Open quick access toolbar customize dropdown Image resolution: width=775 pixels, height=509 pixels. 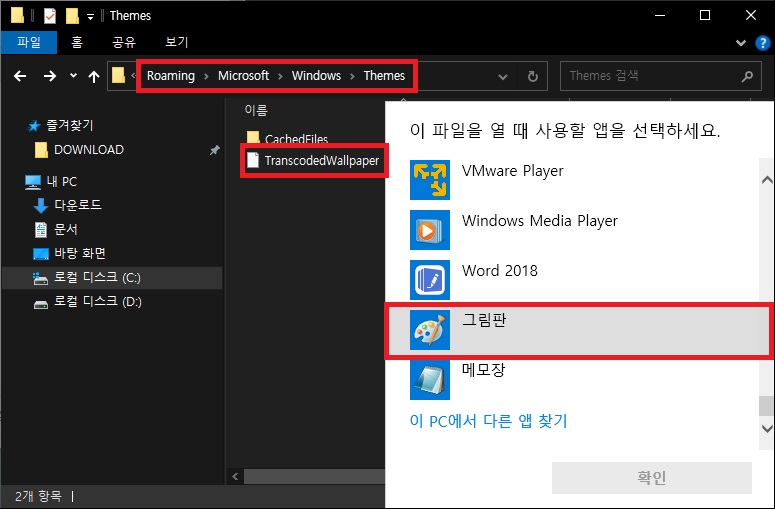(x=90, y=16)
